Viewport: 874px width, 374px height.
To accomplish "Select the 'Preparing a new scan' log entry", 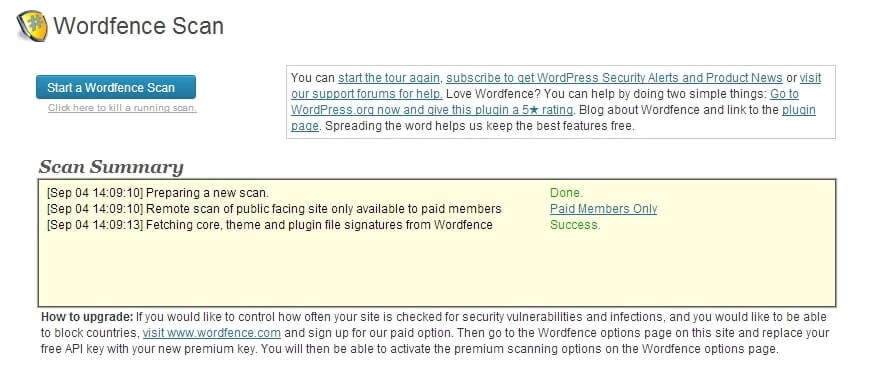I will (158, 193).
